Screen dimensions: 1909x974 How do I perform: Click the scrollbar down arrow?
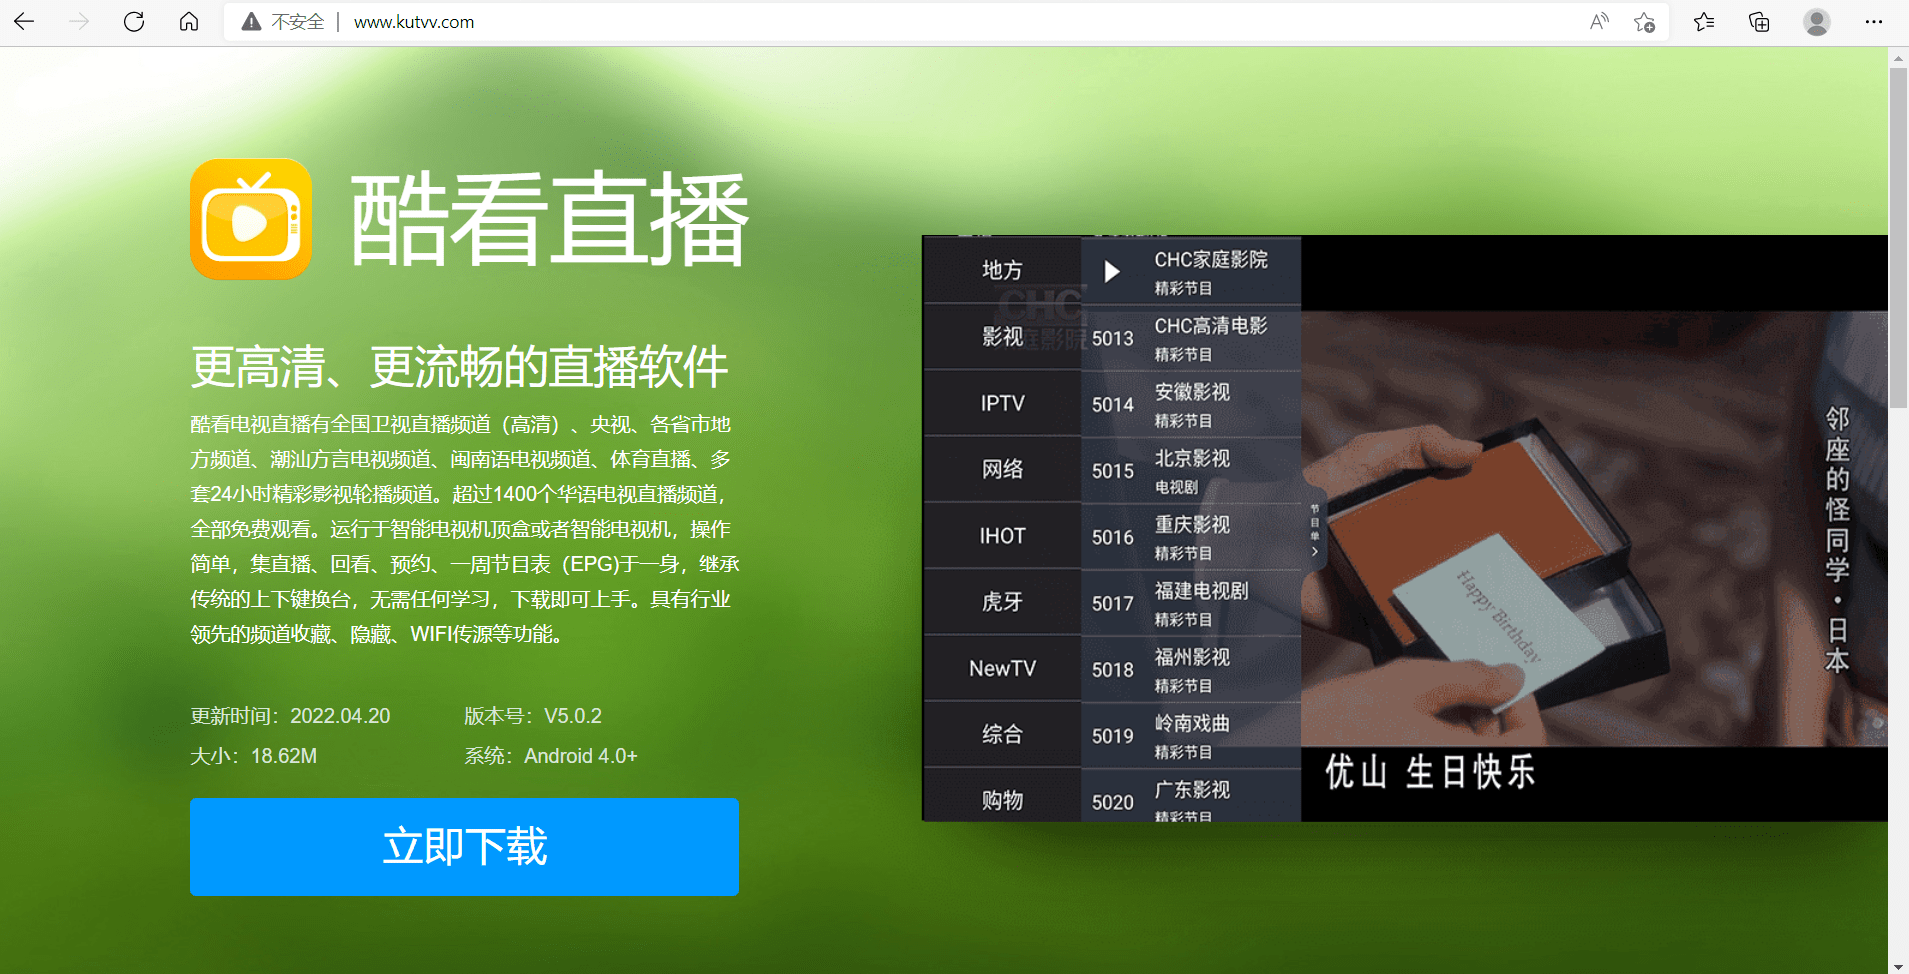click(1895, 964)
